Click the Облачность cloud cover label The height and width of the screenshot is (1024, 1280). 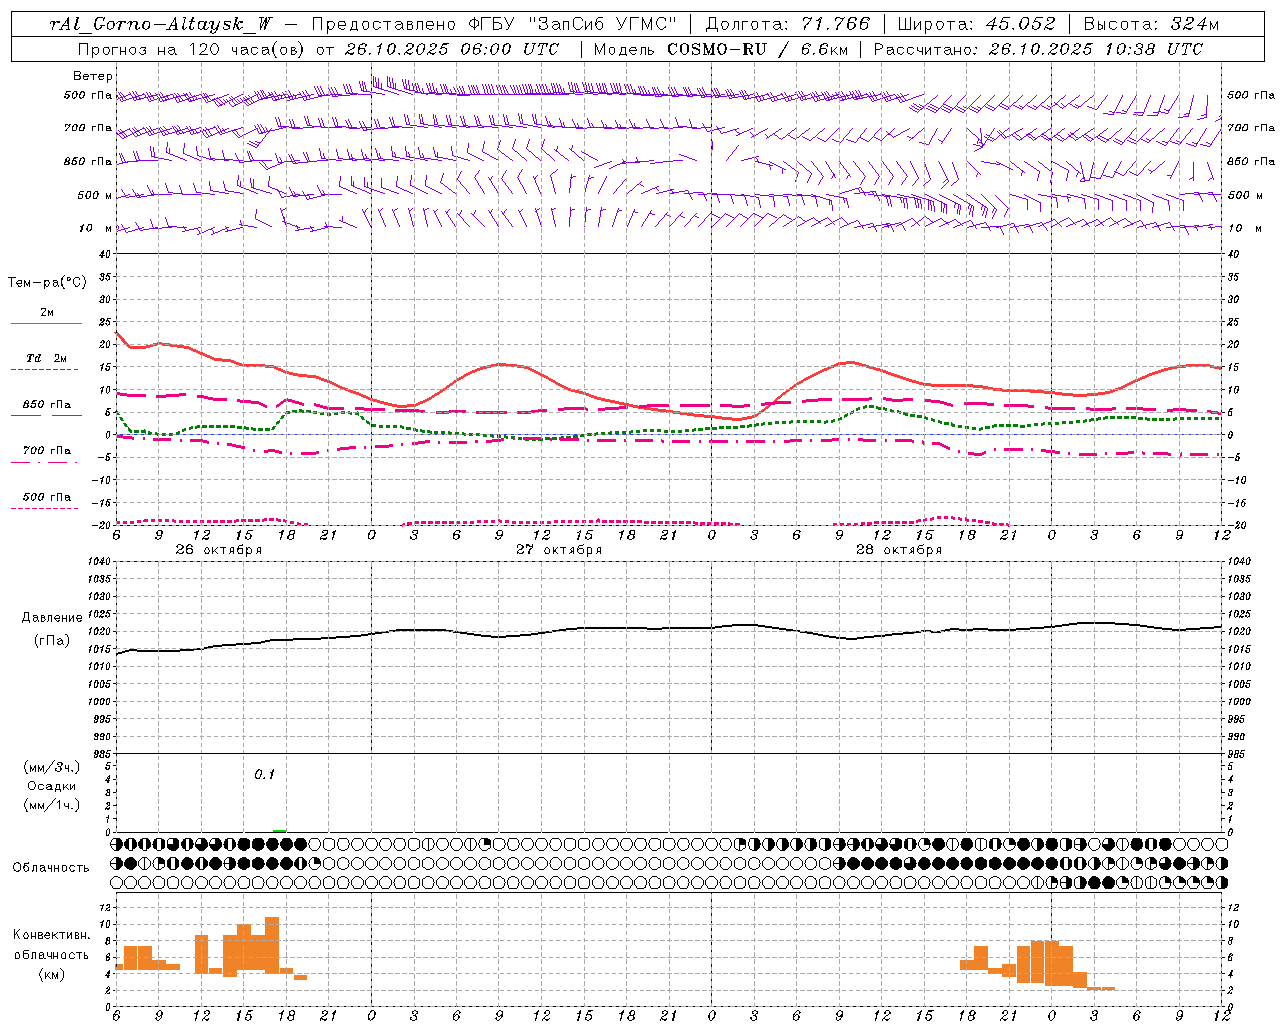tap(51, 867)
